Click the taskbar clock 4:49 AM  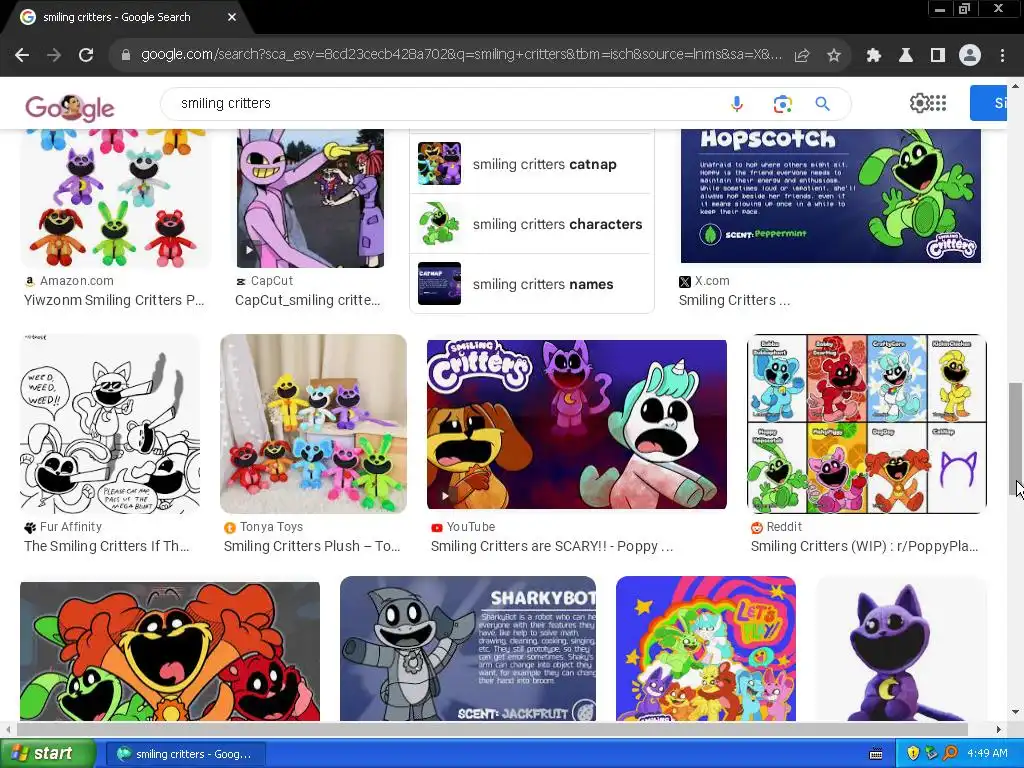pos(987,754)
